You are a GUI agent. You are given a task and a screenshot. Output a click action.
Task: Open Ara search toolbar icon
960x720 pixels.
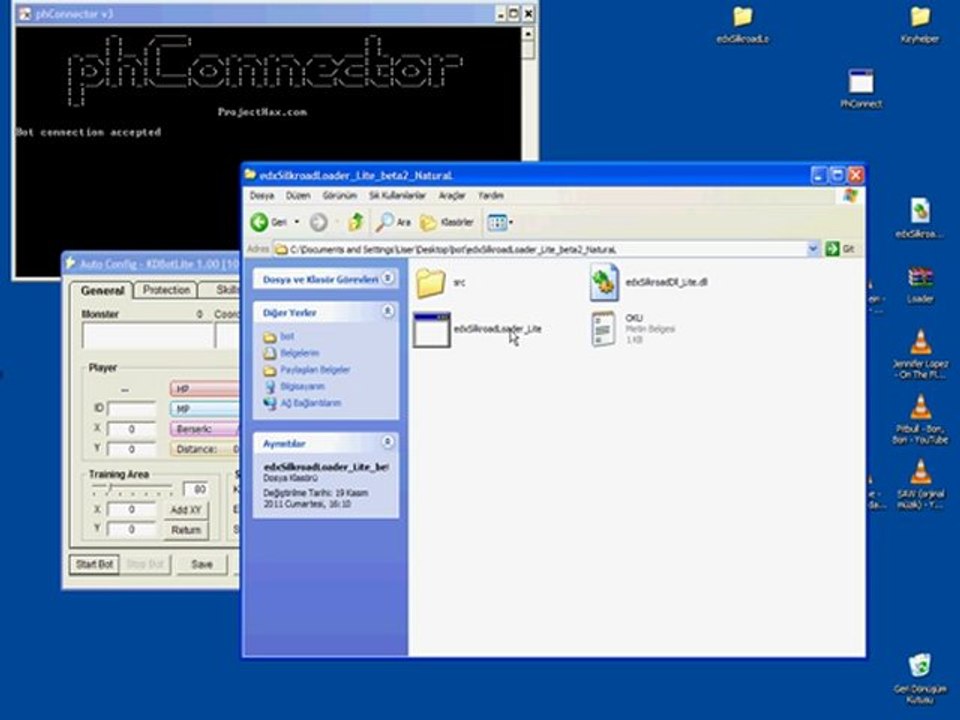pos(384,222)
